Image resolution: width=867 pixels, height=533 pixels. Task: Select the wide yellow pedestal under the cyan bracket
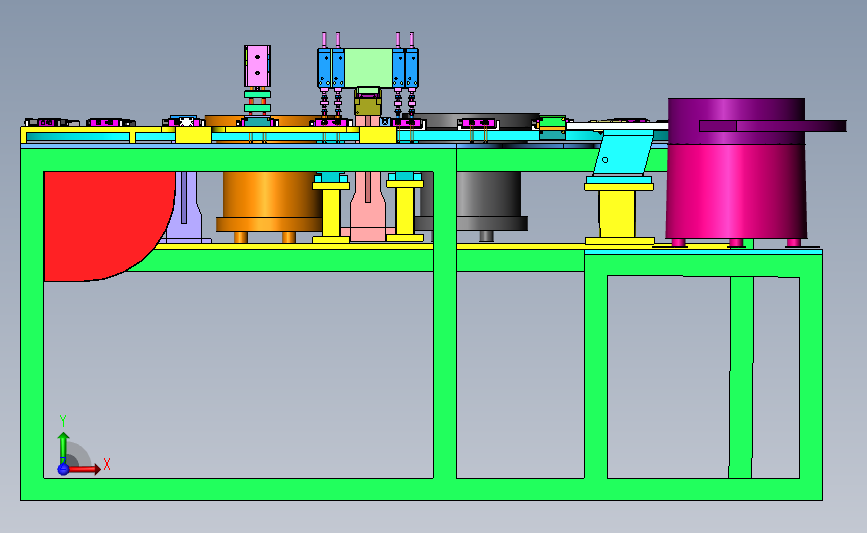(619, 213)
